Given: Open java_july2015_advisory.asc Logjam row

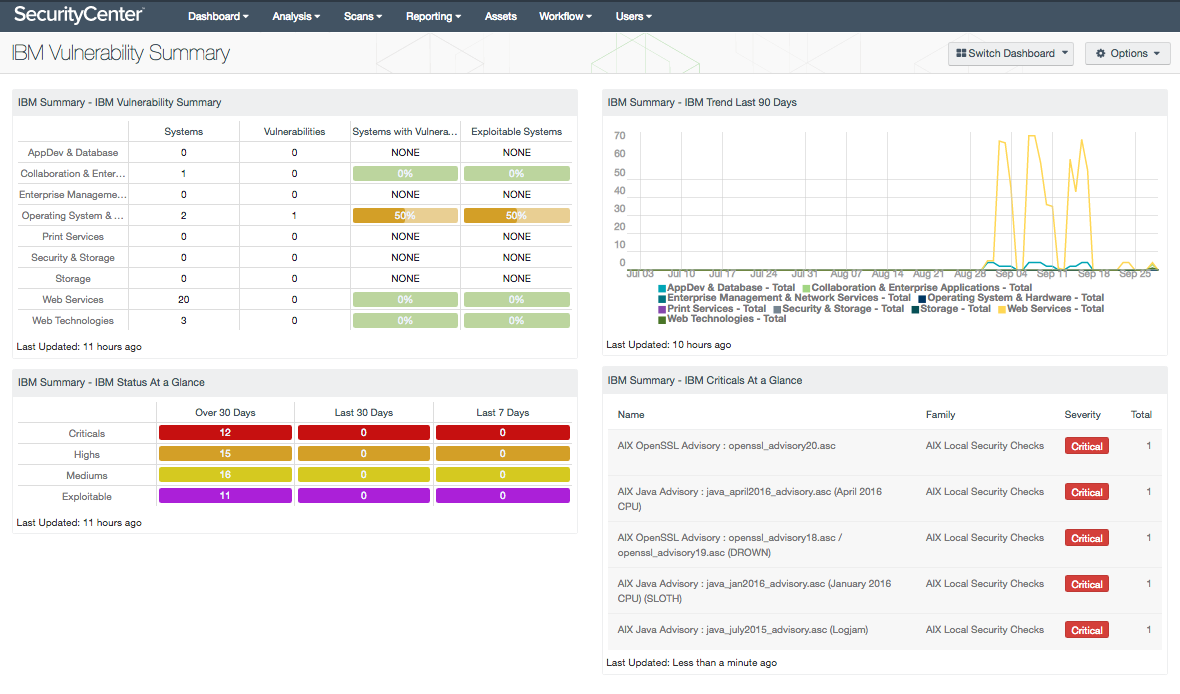Looking at the screenshot, I should coord(885,632).
